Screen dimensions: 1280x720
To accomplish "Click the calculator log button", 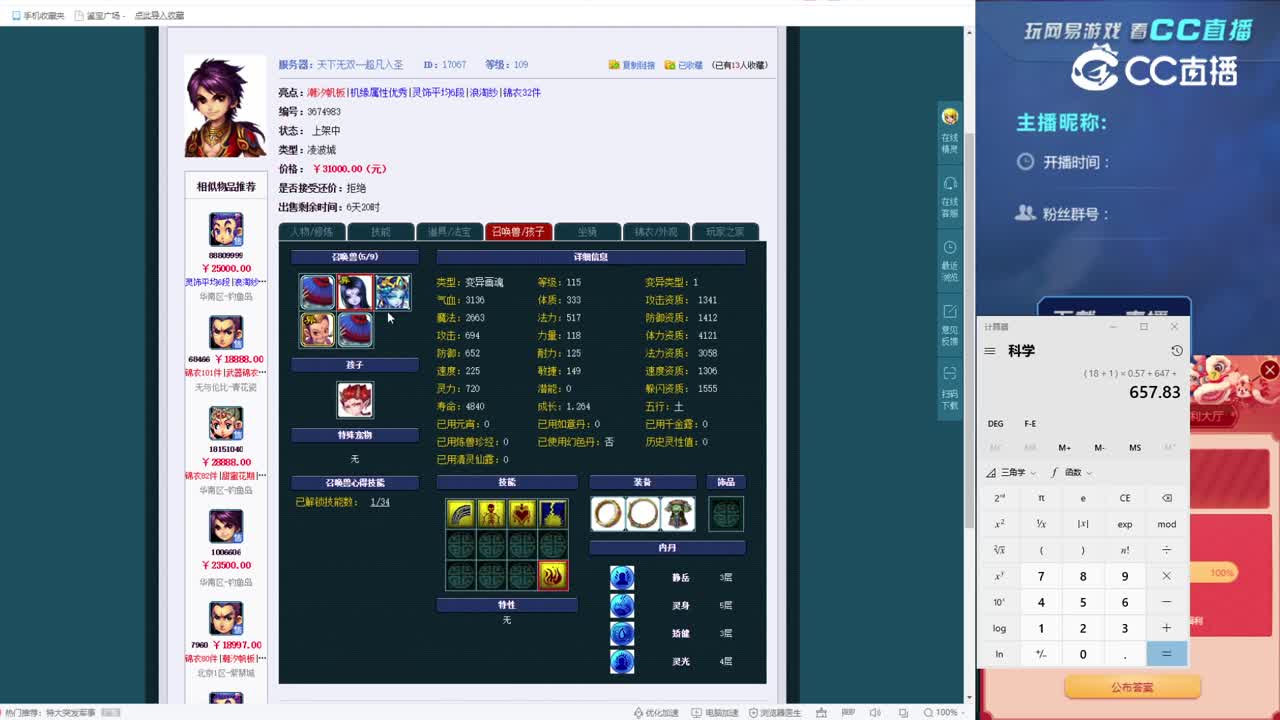I will [999, 628].
